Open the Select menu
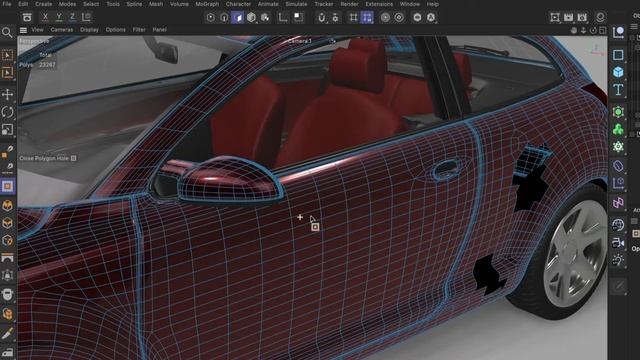Screen dimensions: 640x360 [x=91, y=4]
